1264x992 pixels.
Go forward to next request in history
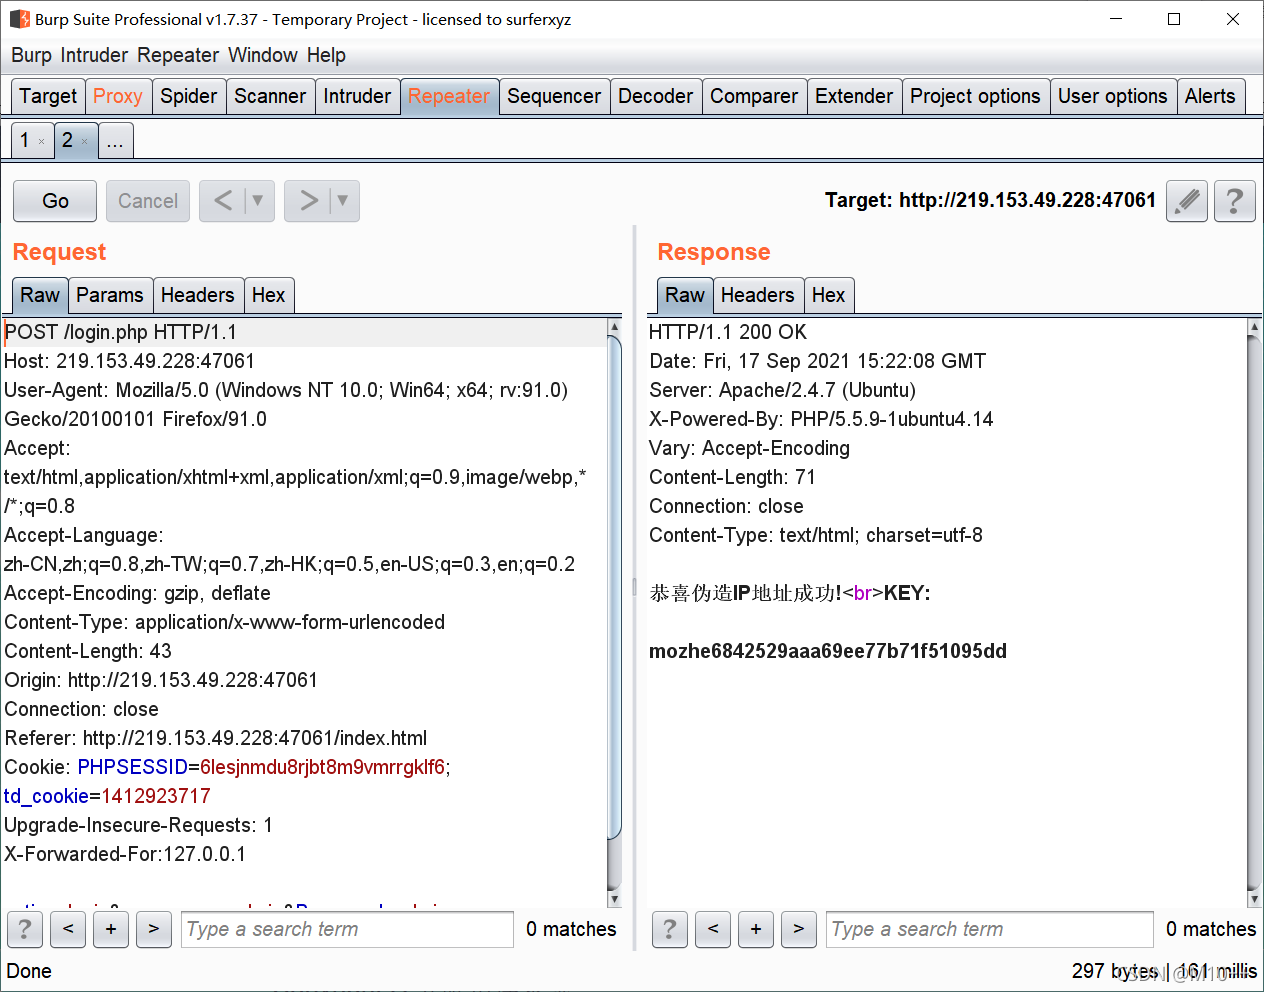309,201
